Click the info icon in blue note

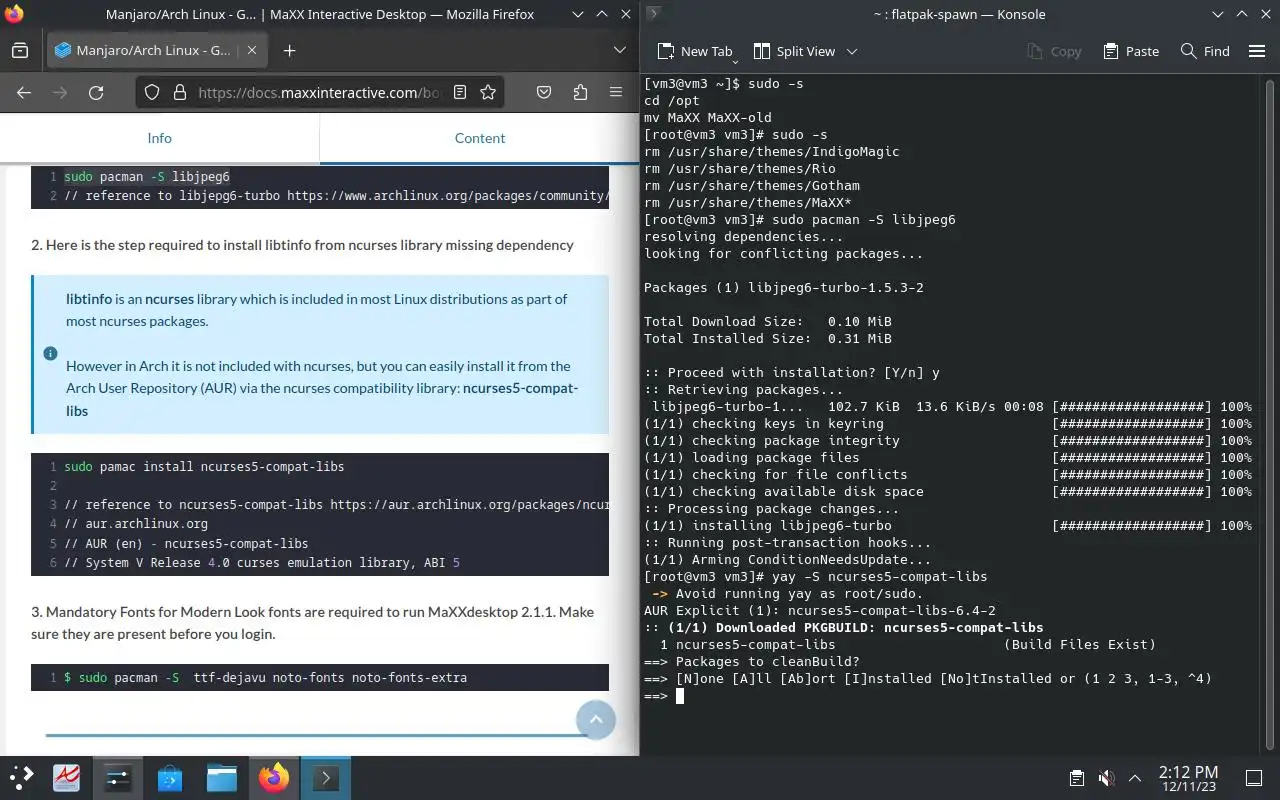click(50, 354)
